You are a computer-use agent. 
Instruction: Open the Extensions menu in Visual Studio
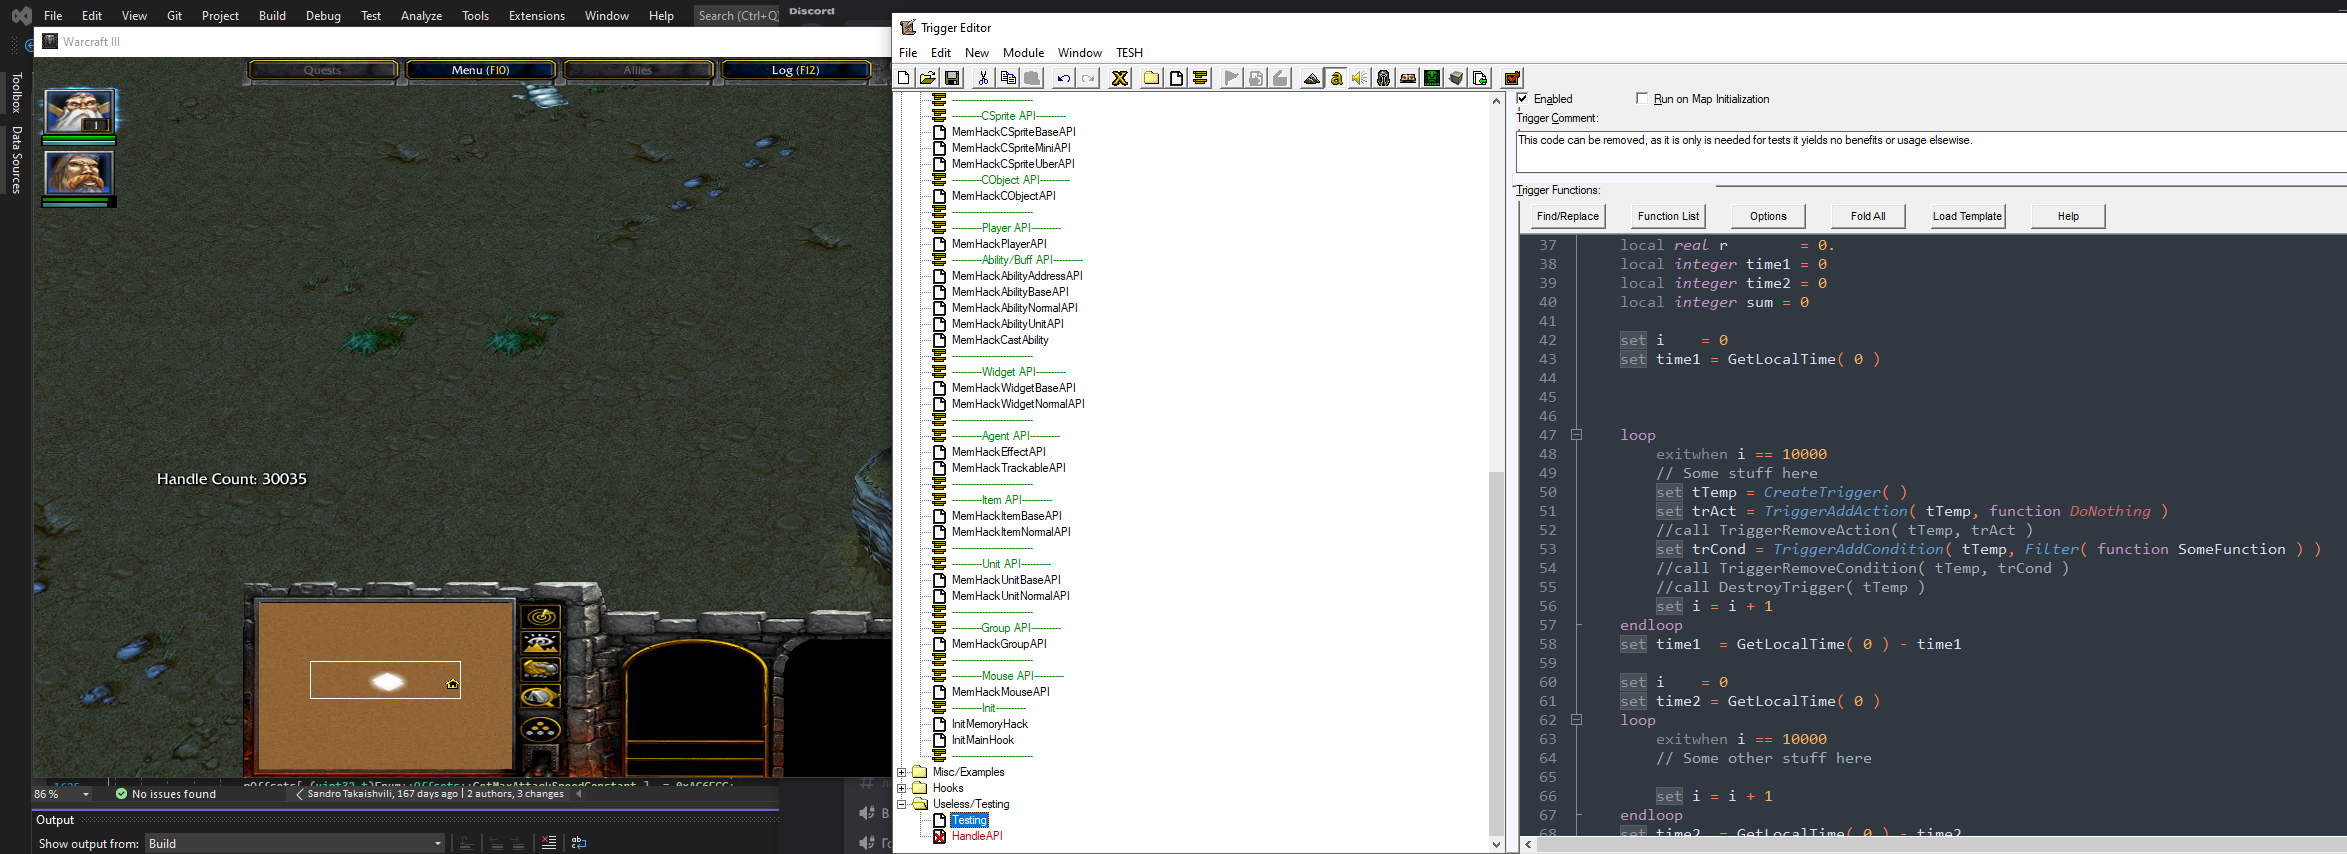tap(536, 16)
